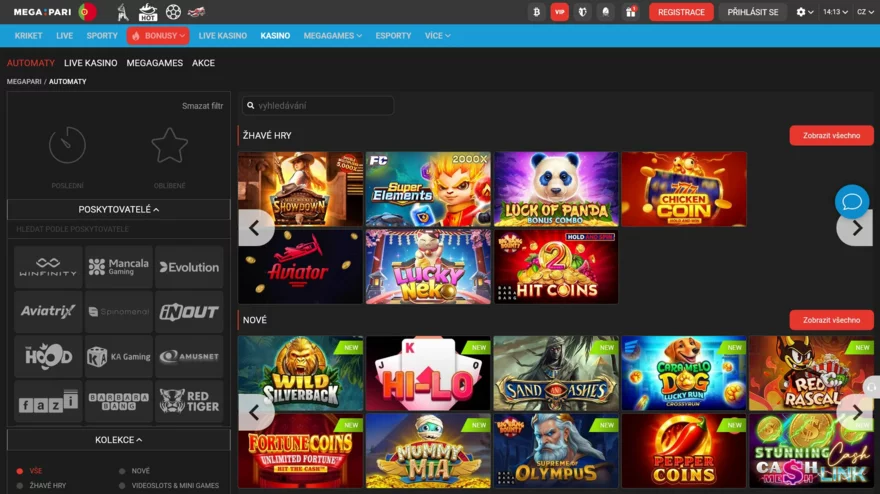880x494 pixels.
Task: Go to Sporty in navigation
Action: point(102,35)
